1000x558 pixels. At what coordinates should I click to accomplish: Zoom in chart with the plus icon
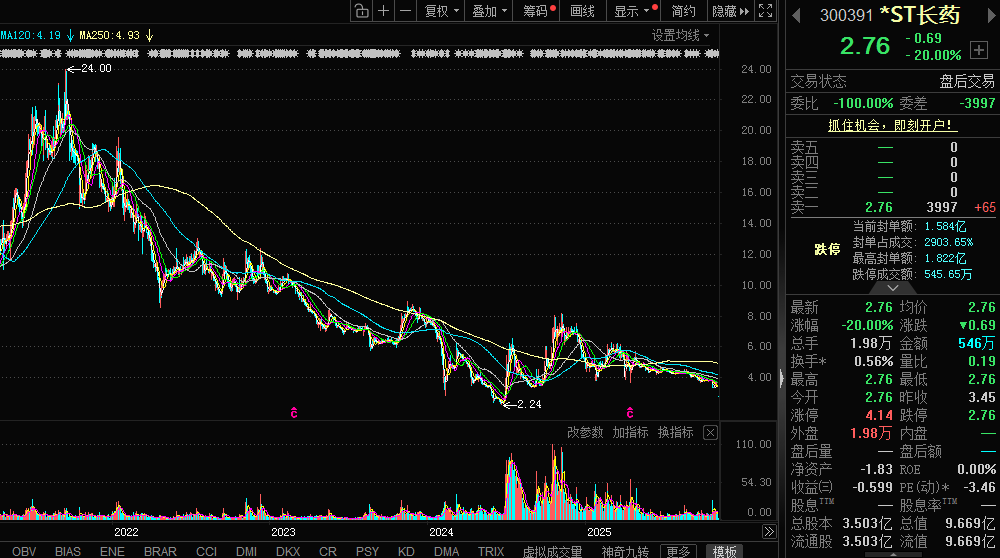coord(383,11)
